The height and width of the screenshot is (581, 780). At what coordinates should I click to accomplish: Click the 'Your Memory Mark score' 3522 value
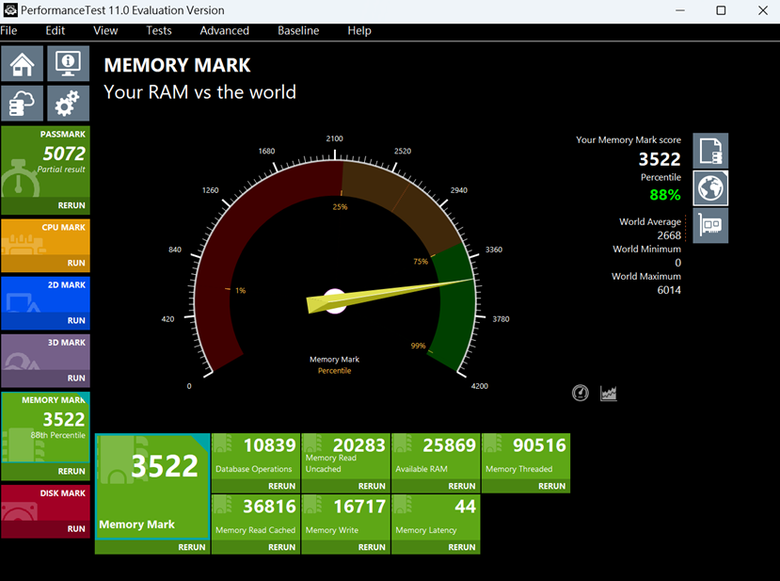click(659, 159)
